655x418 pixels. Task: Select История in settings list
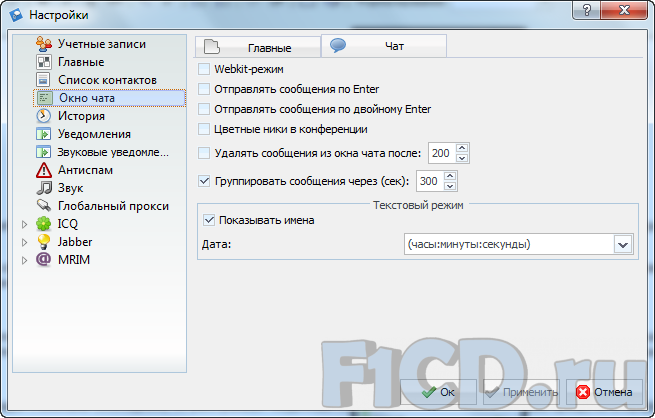tap(81, 116)
